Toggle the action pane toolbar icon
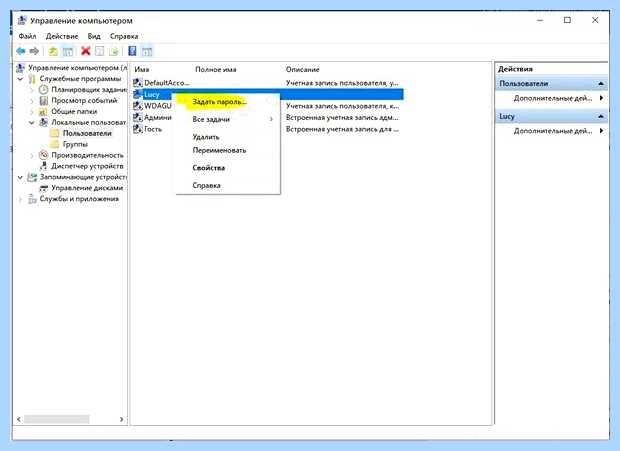This screenshot has height=451, width=620. click(147, 51)
